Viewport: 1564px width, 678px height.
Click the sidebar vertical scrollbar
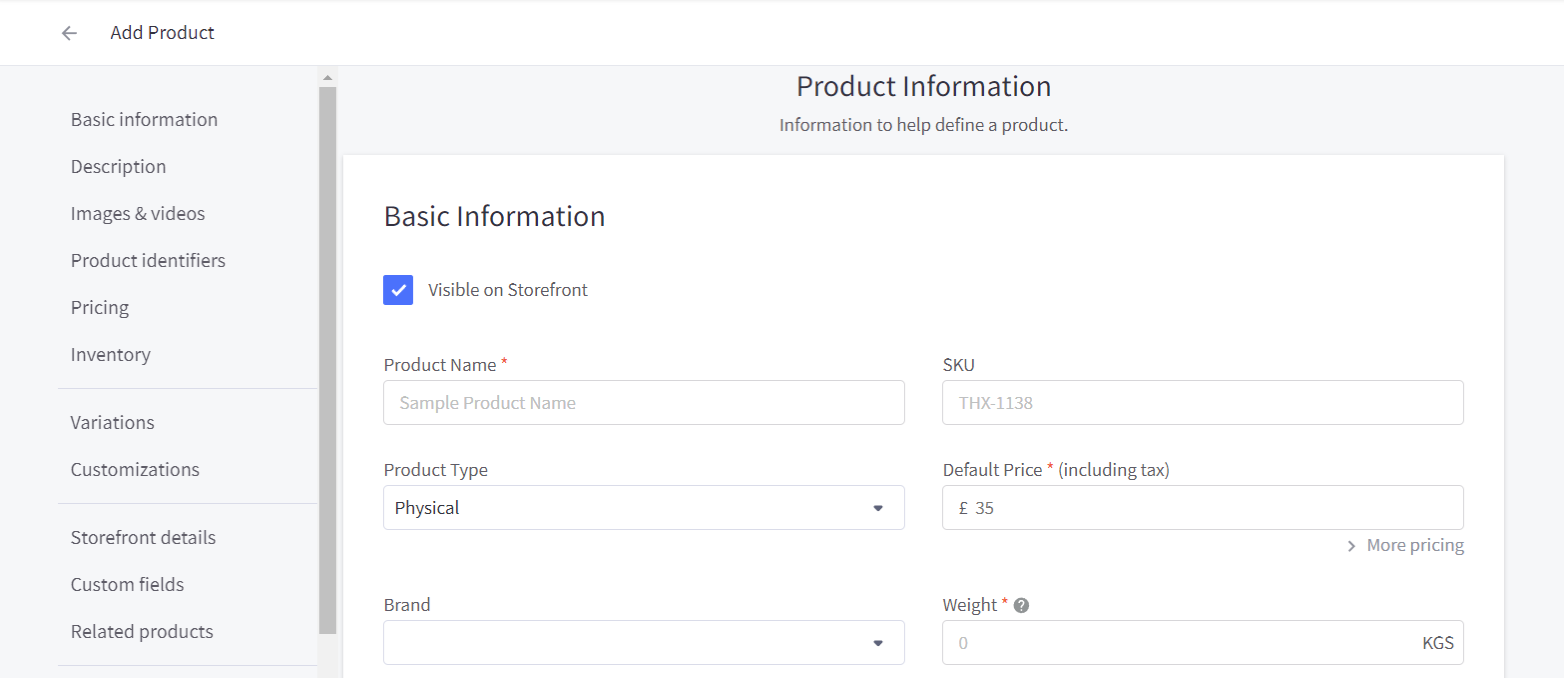tap(327, 360)
